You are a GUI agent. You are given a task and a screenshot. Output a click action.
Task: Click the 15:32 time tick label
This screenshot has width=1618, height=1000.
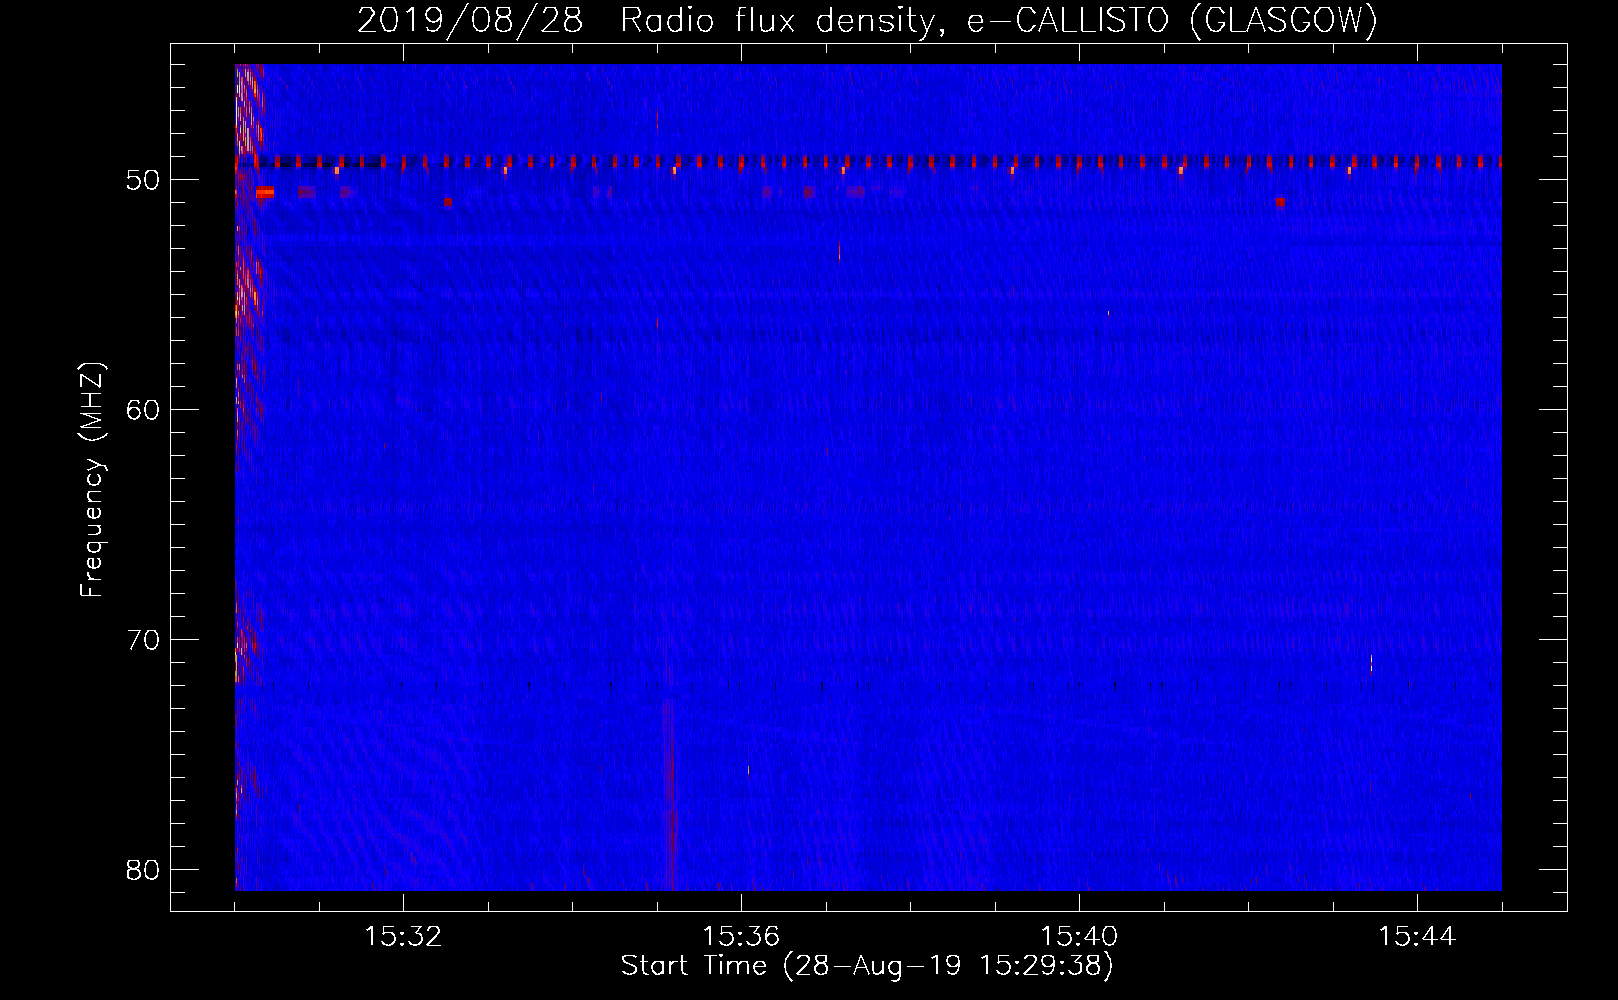tap(403, 937)
